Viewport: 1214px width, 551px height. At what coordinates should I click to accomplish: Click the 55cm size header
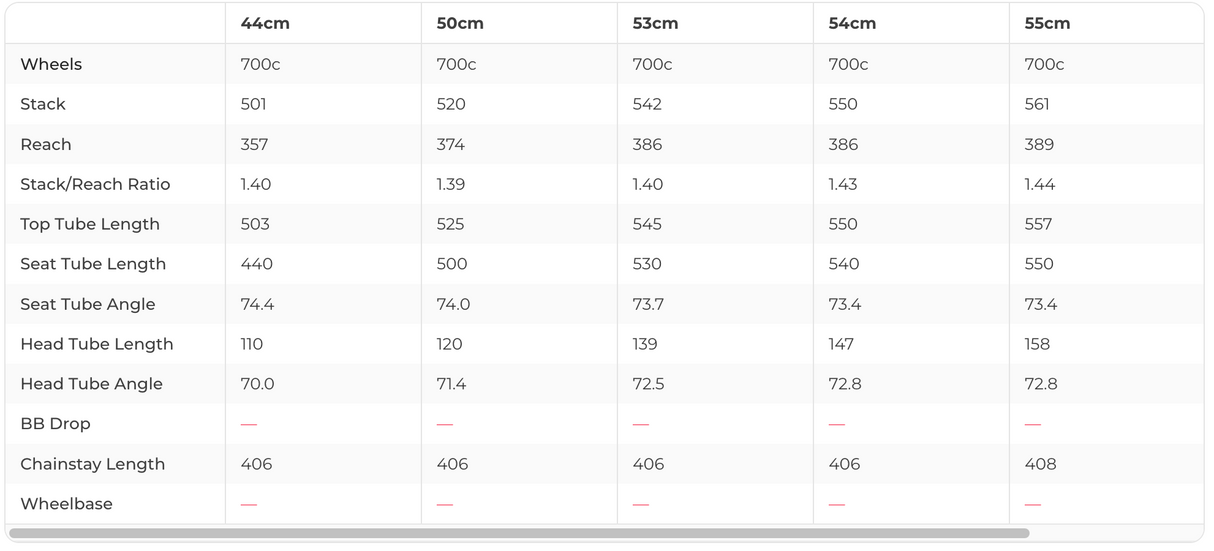click(1047, 24)
